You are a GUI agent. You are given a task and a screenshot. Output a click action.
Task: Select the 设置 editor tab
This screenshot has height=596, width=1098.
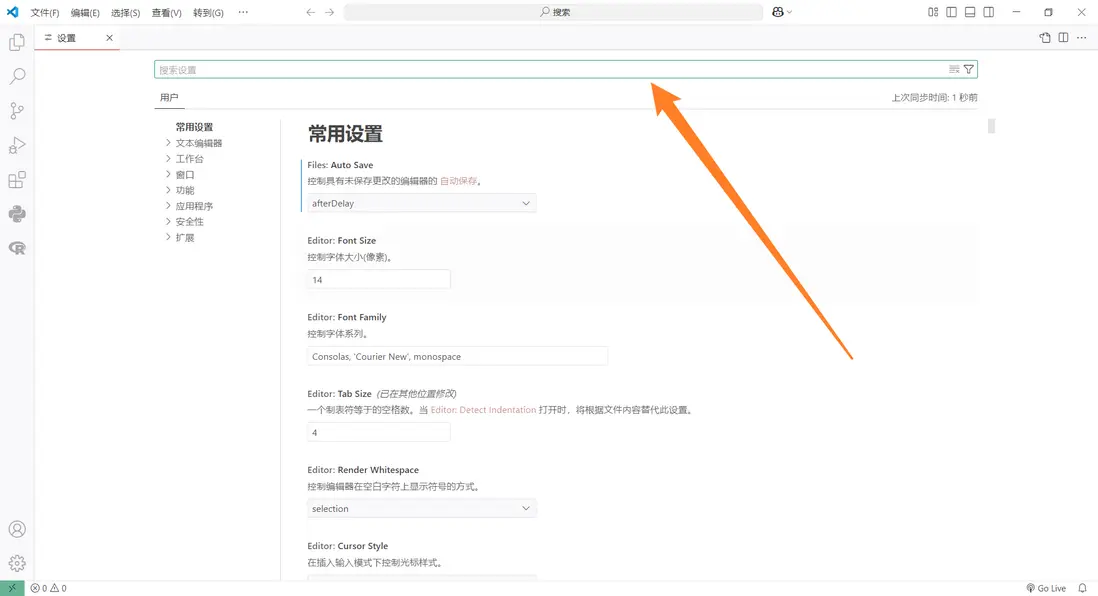point(77,38)
